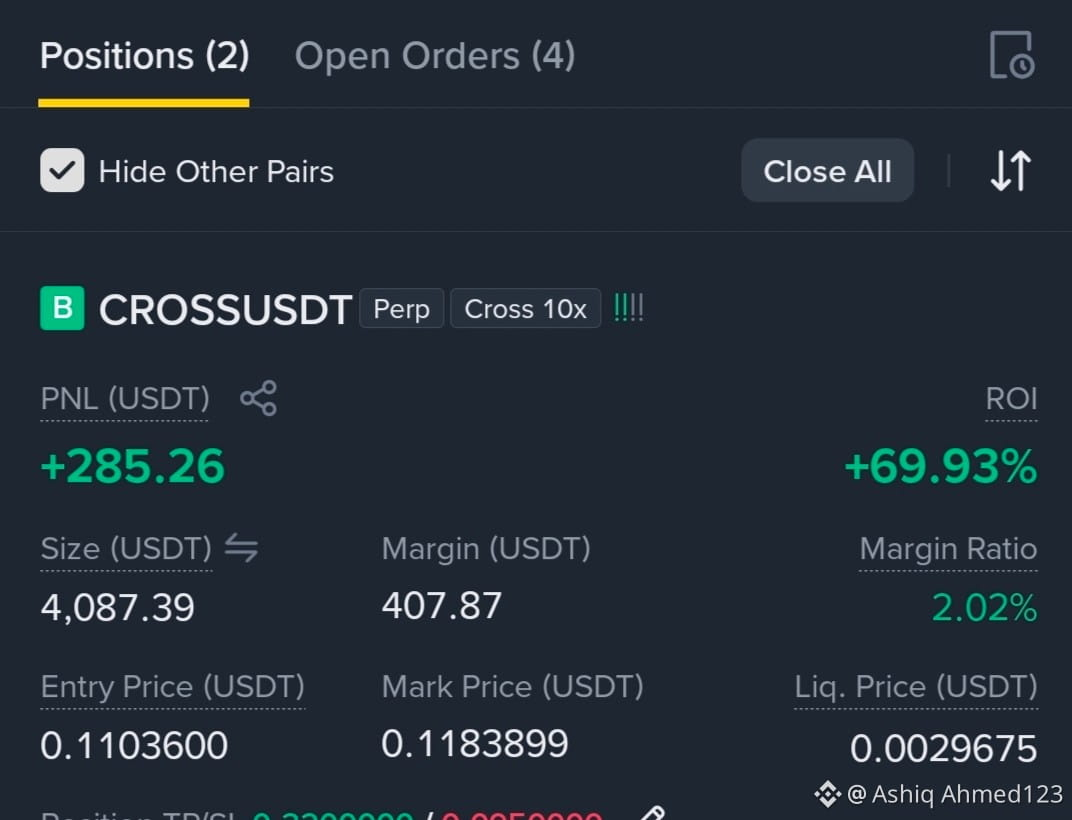Tap the green B buy badge
1072x820 pixels.
(62, 308)
